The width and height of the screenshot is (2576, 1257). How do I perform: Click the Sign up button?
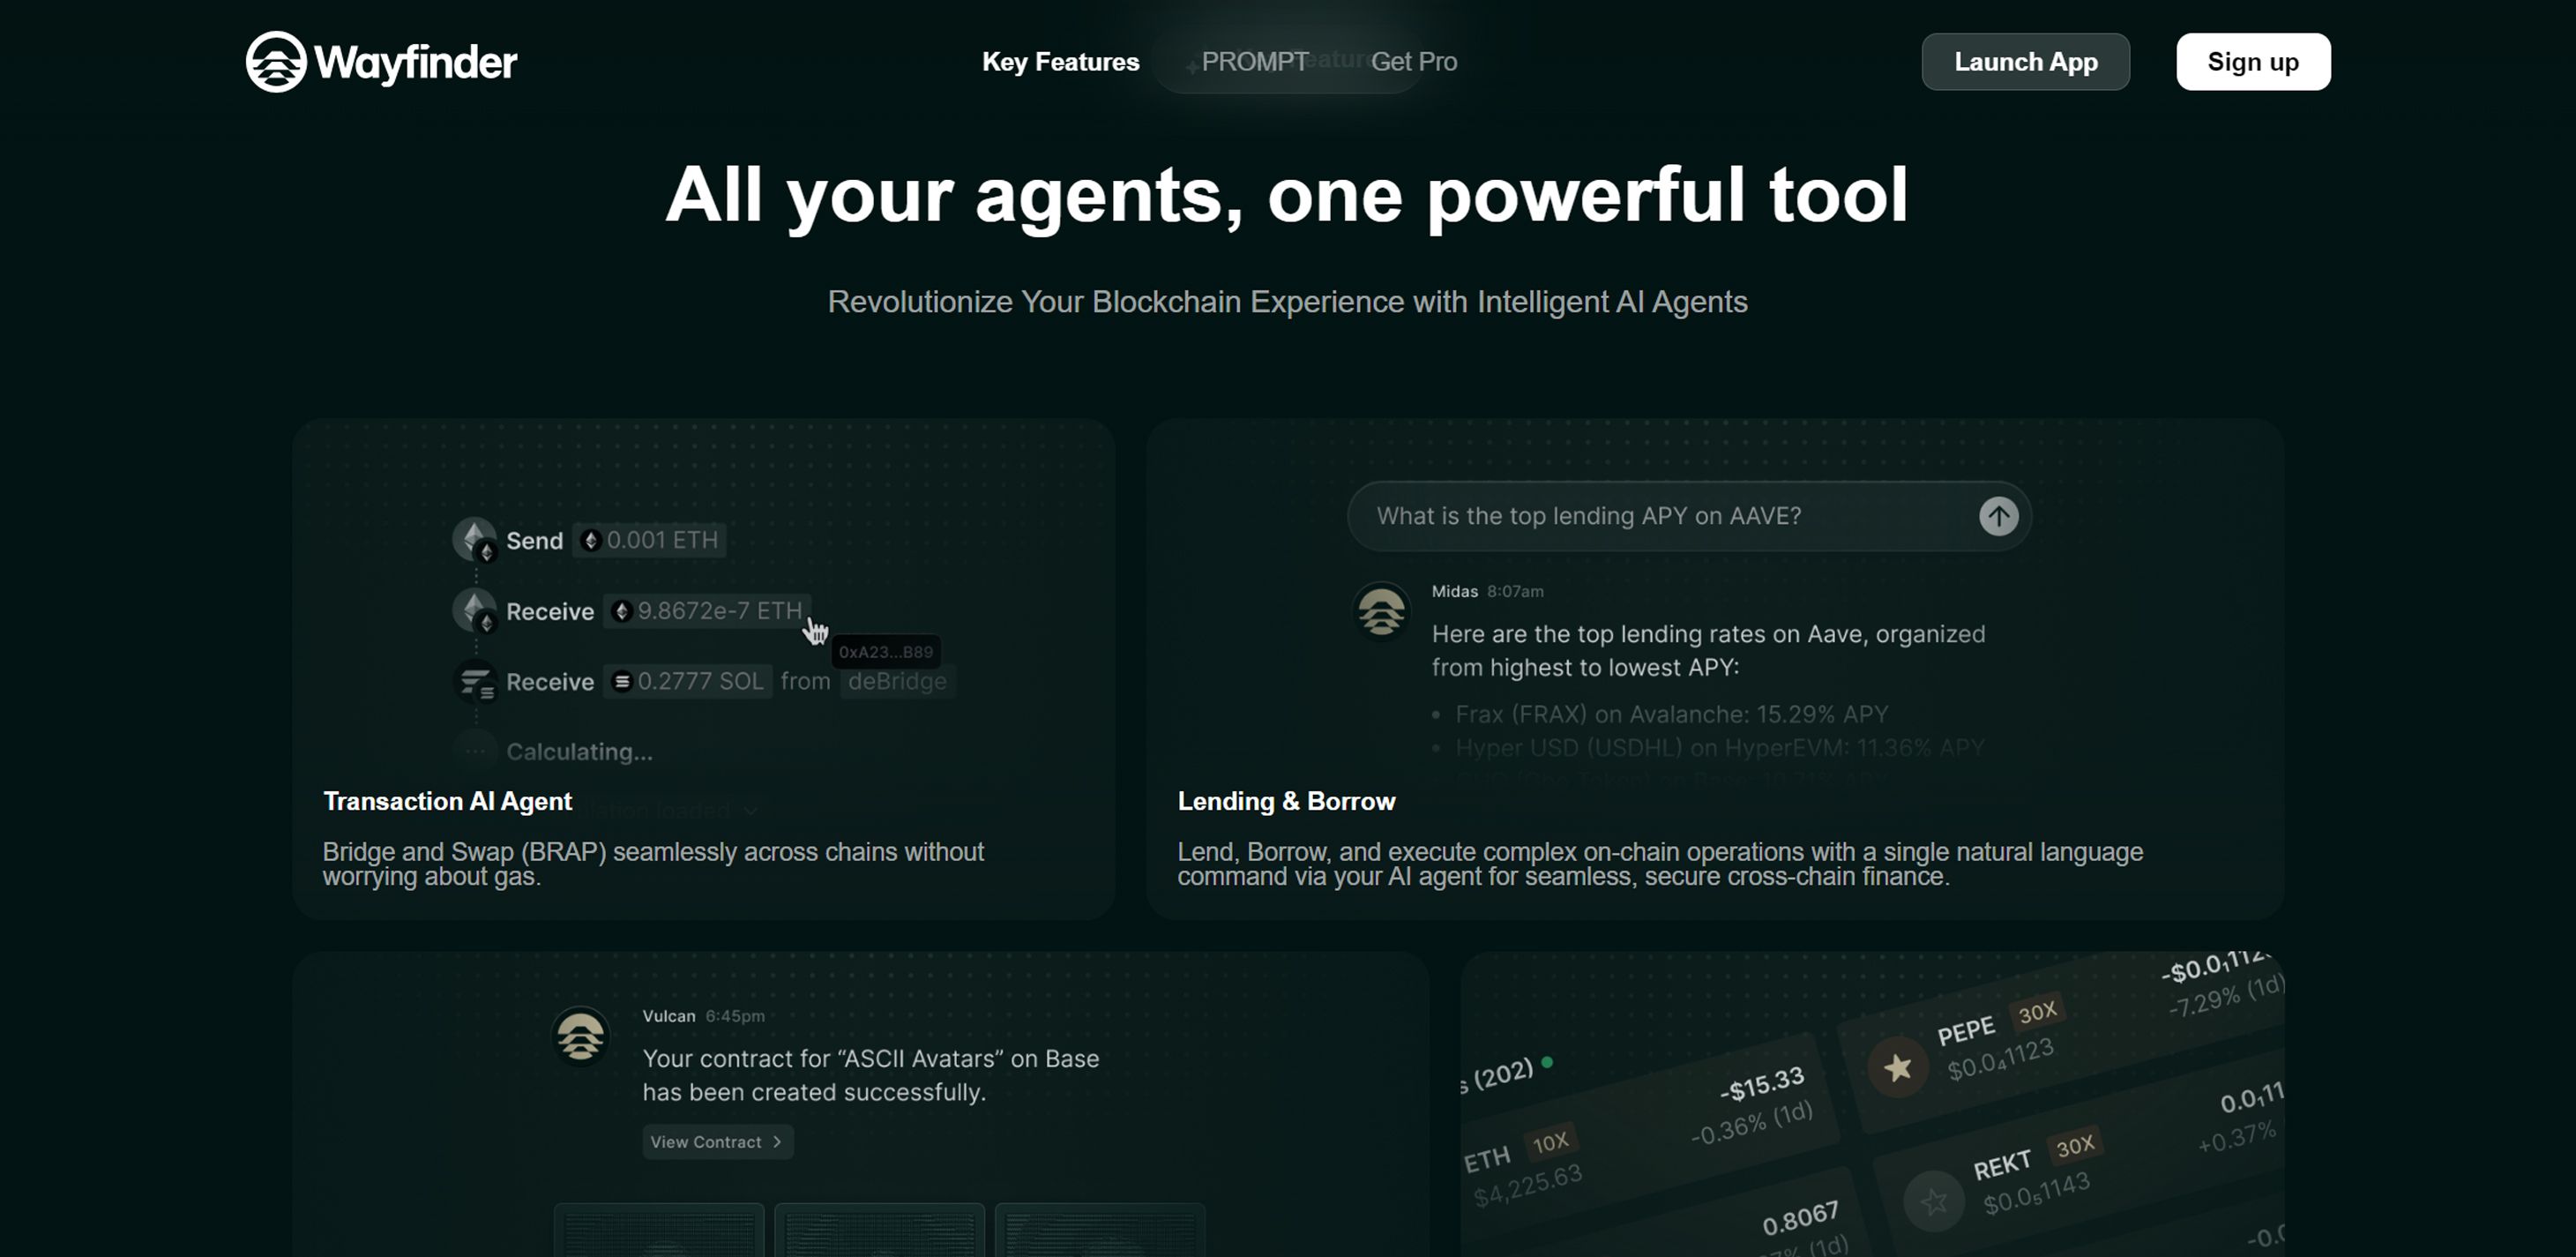[2252, 62]
